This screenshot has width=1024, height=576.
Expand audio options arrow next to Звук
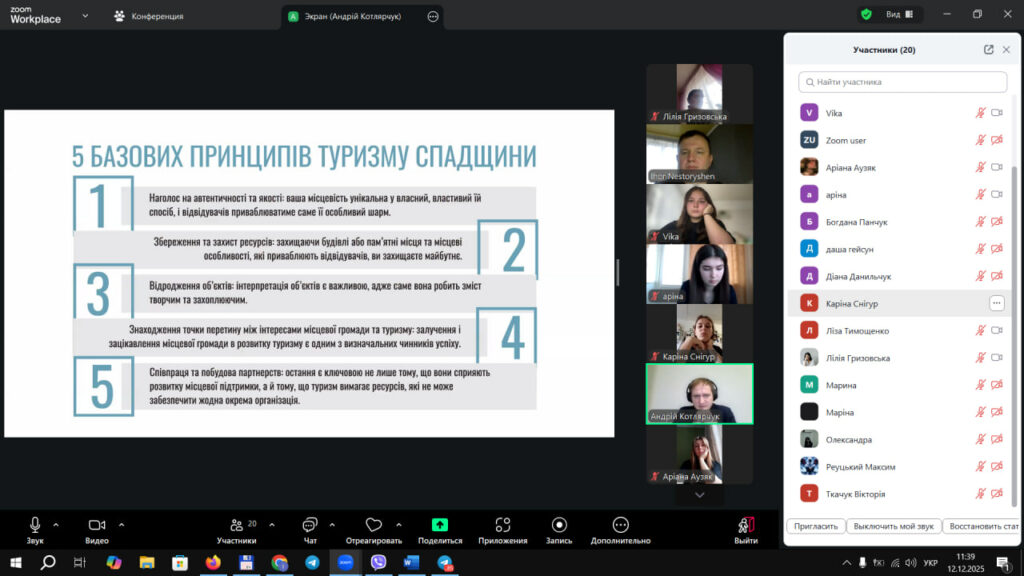point(56,524)
